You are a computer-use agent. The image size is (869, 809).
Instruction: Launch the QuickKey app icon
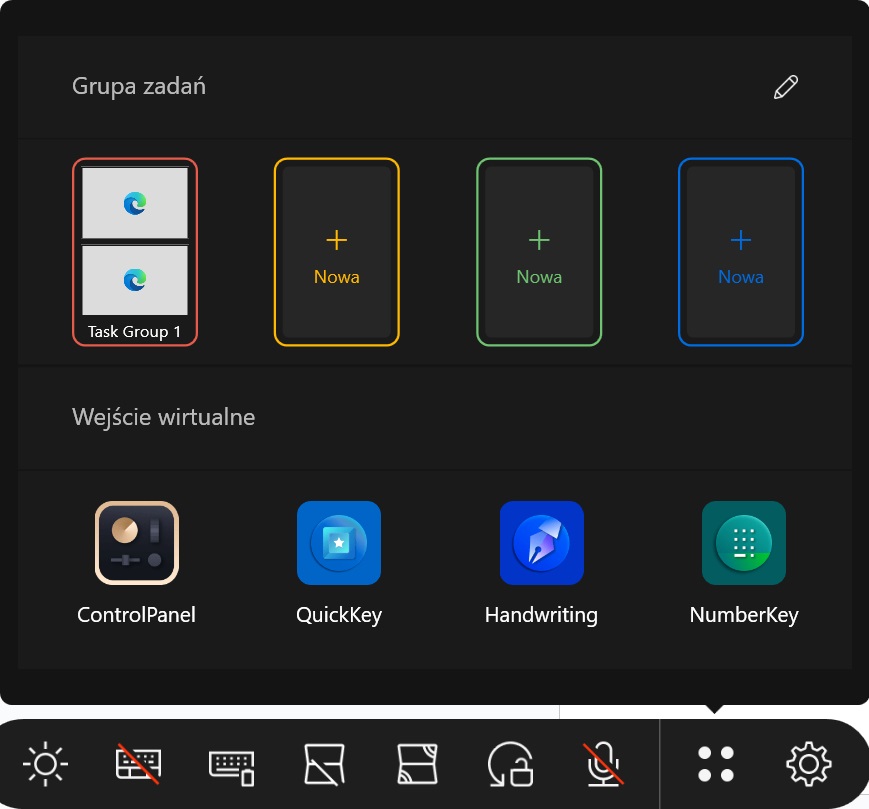339,543
